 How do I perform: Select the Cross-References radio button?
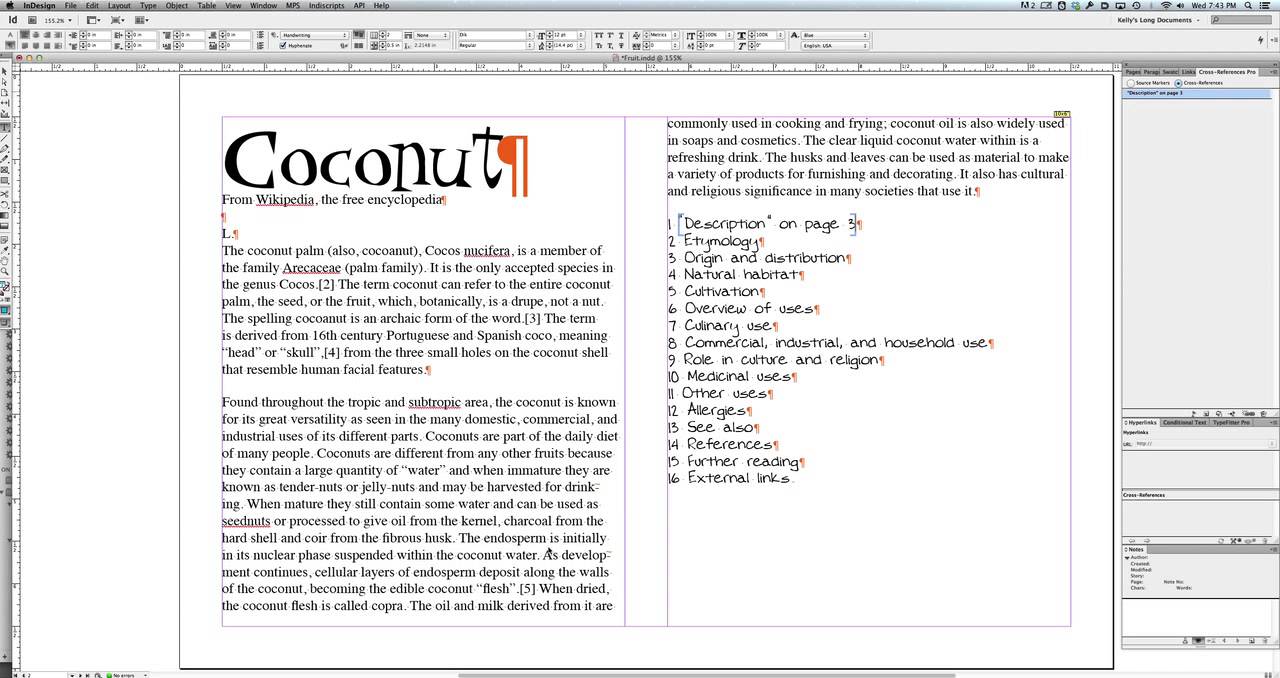click(1177, 82)
